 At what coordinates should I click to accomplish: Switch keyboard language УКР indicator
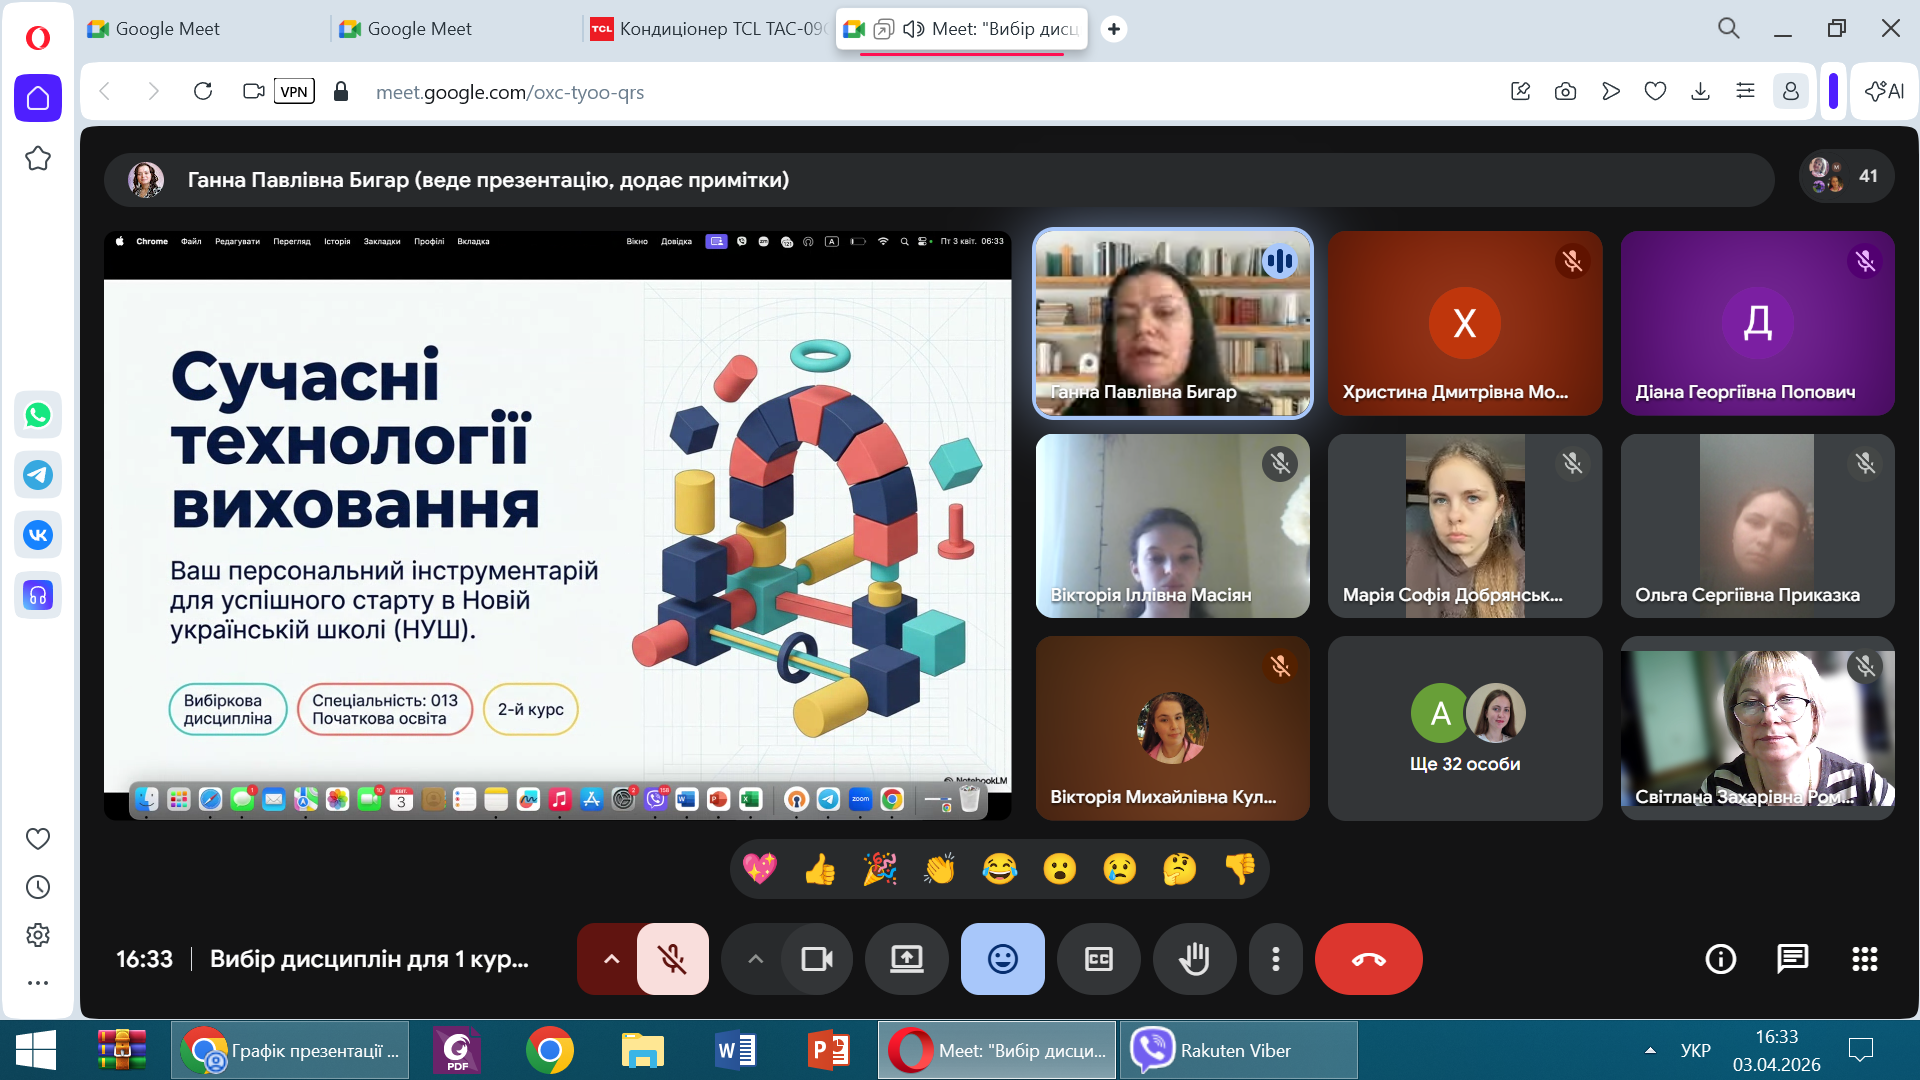coord(1696,1051)
